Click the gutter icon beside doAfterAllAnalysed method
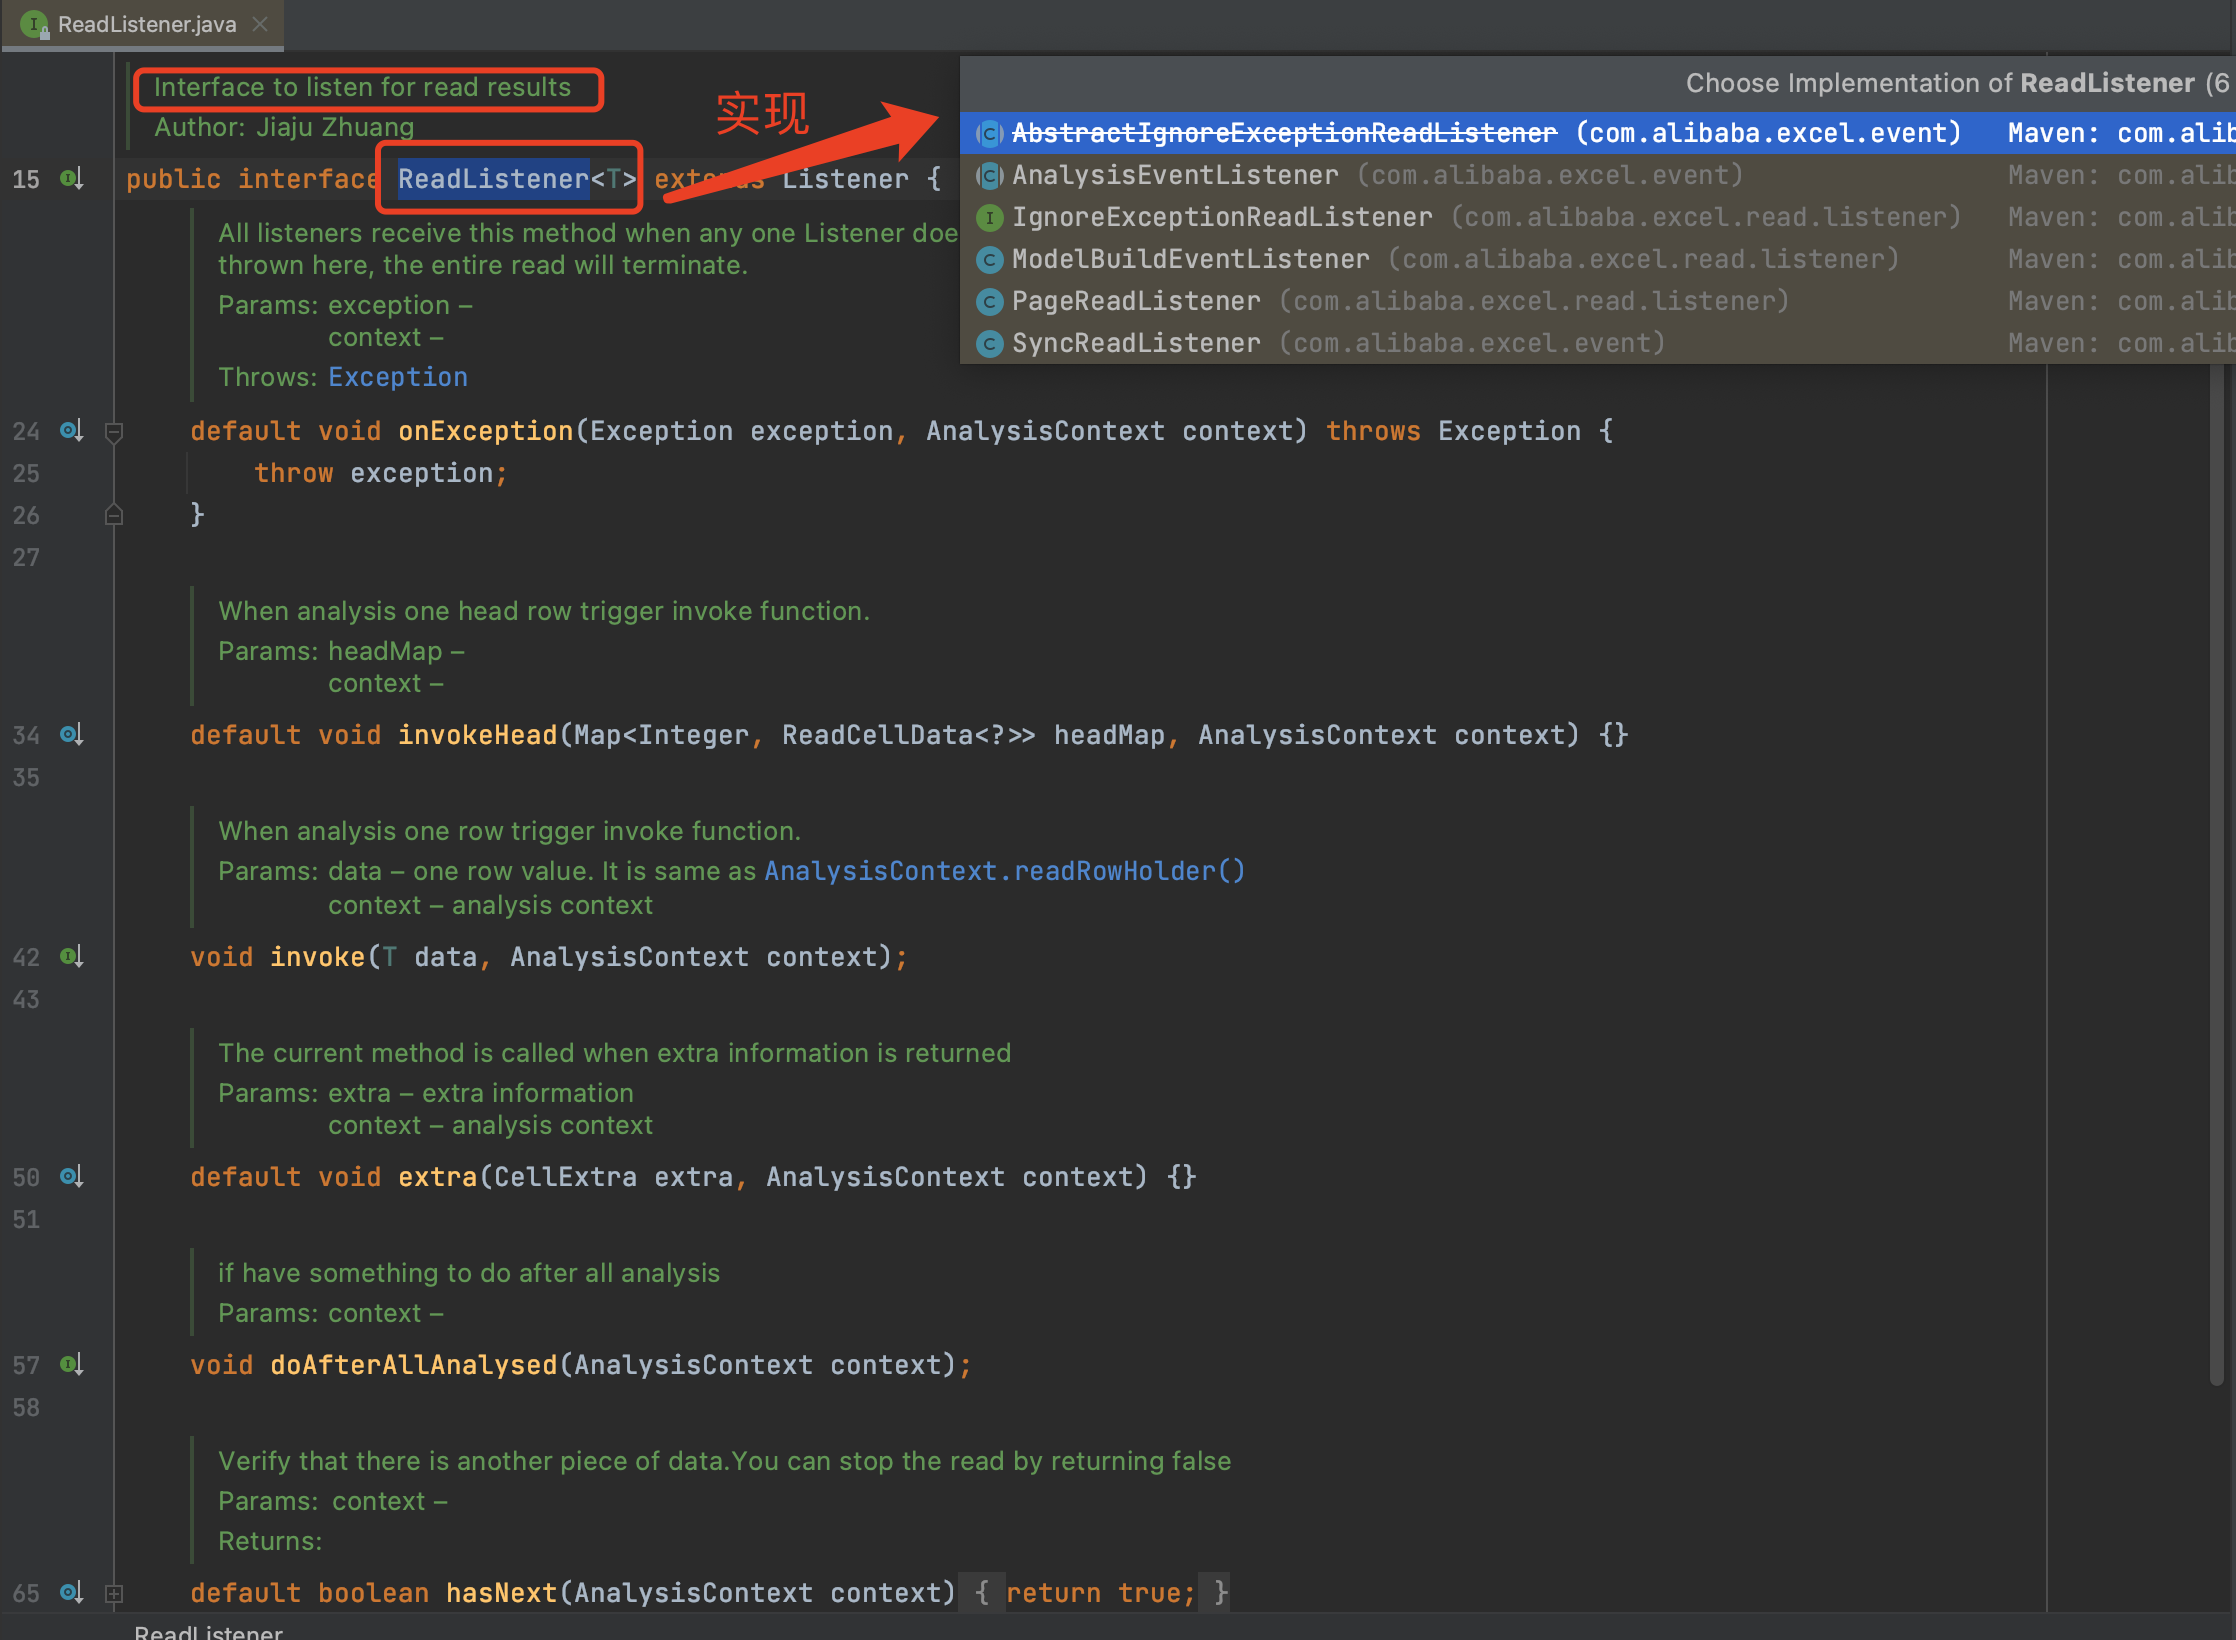This screenshot has height=1640, width=2236. (71, 1365)
